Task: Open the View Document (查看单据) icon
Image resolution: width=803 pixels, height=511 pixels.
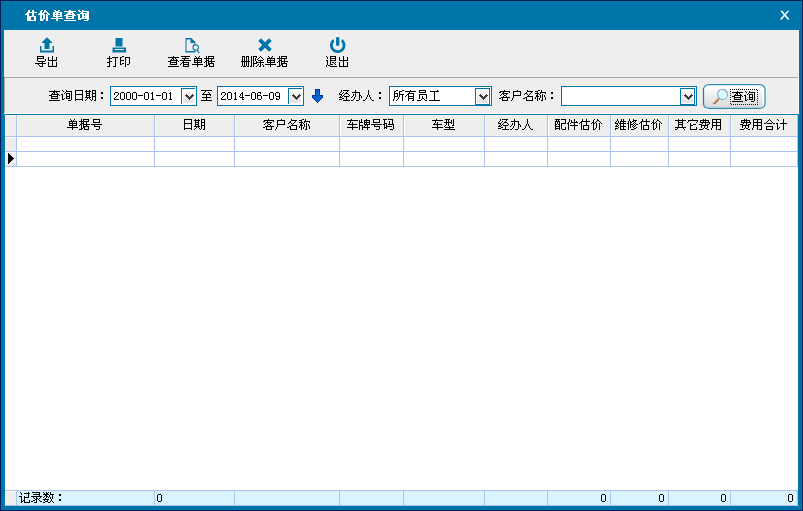Action: coord(191,46)
